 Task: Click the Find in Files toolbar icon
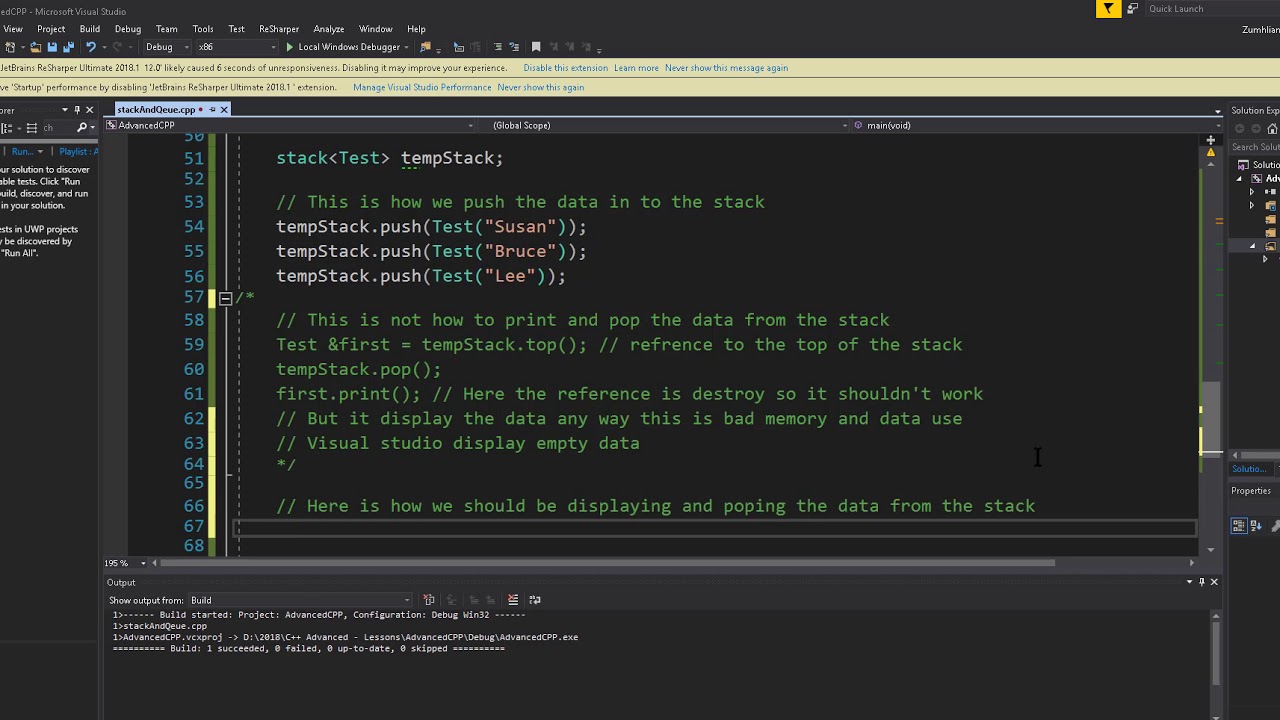click(425, 47)
